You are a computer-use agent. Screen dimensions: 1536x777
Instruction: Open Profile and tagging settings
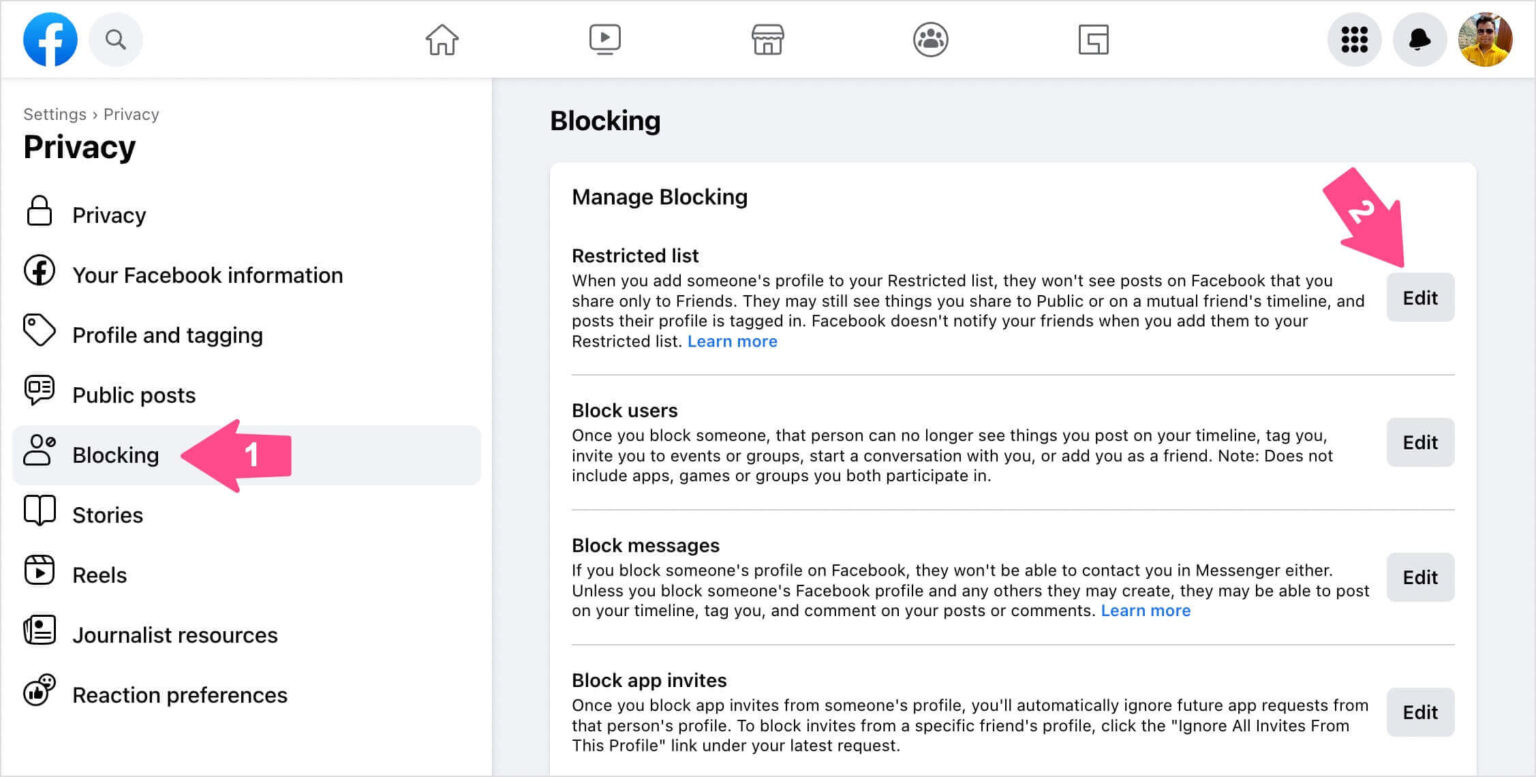tap(167, 335)
